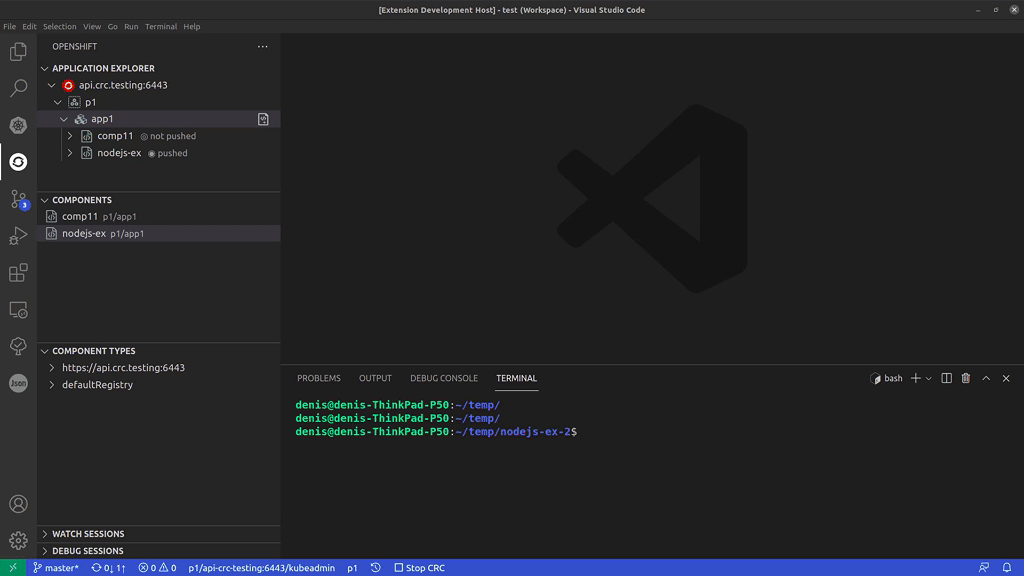This screenshot has height=576, width=1024.
Task: Open the Edit menu
Action: coord(29,27)
